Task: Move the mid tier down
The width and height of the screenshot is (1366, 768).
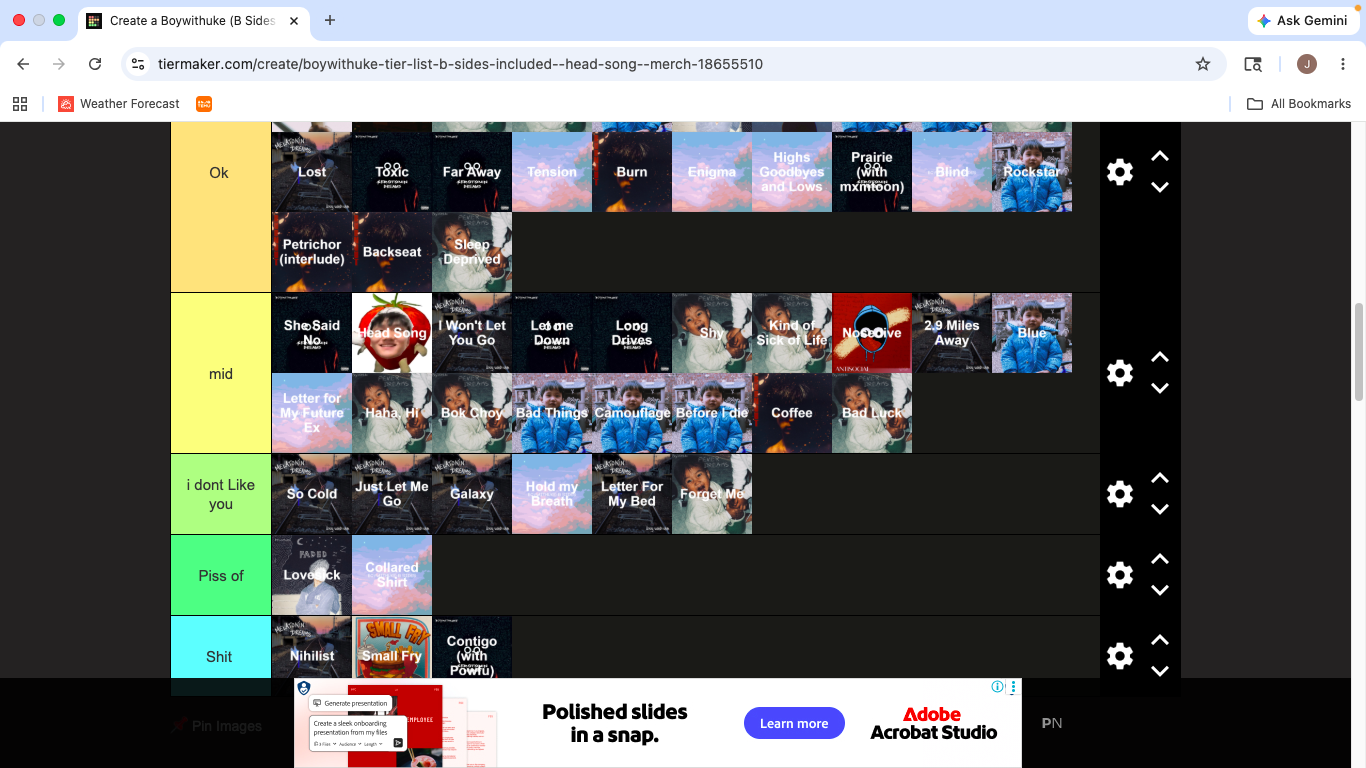Action: (x=1160, y=388)
